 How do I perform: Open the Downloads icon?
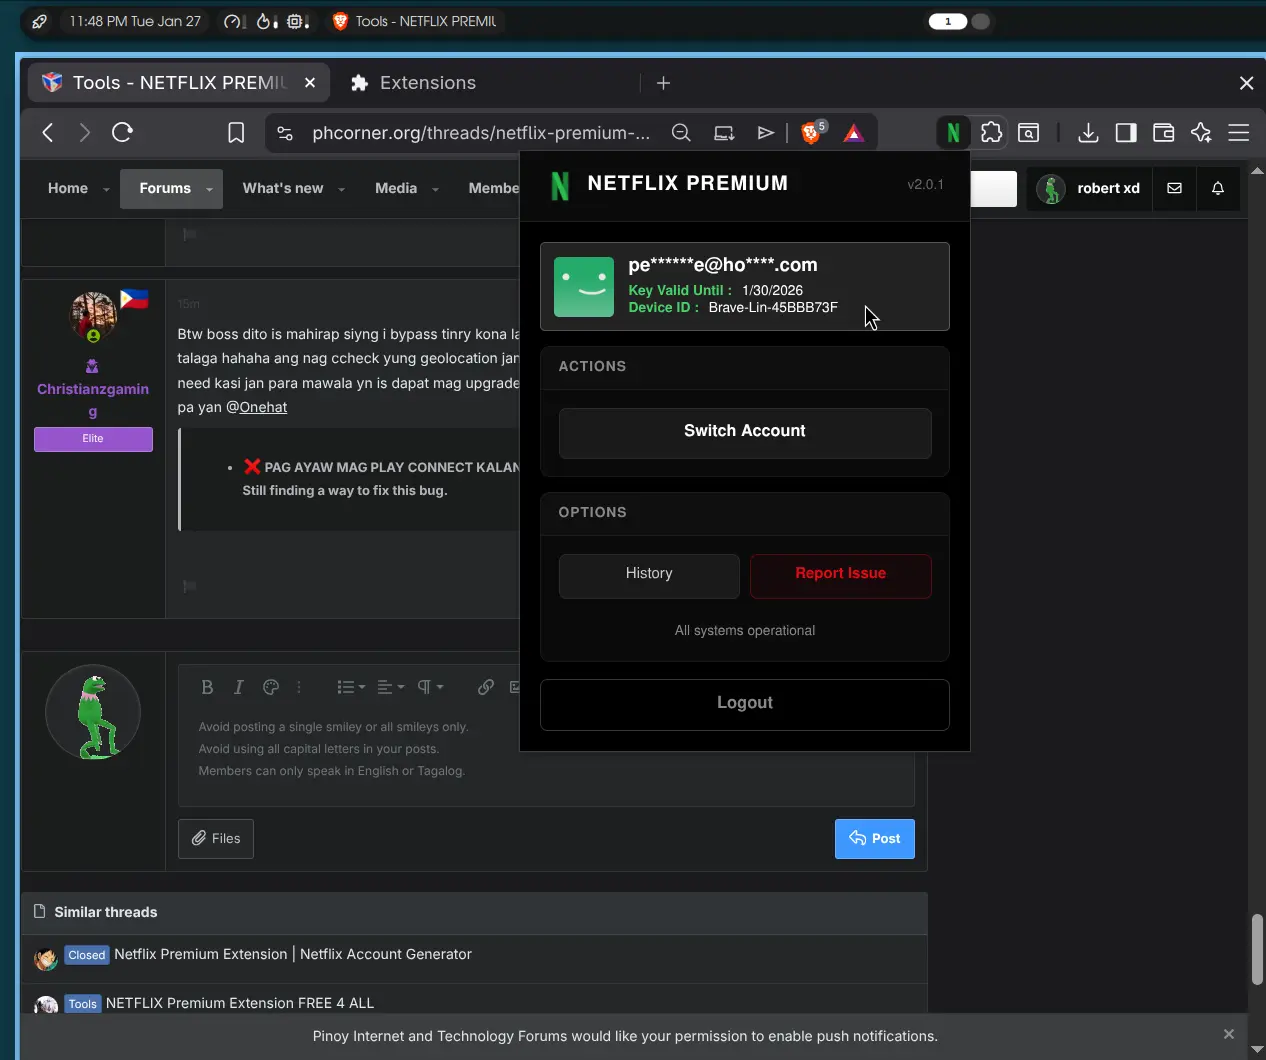[x=1088, y=133]
